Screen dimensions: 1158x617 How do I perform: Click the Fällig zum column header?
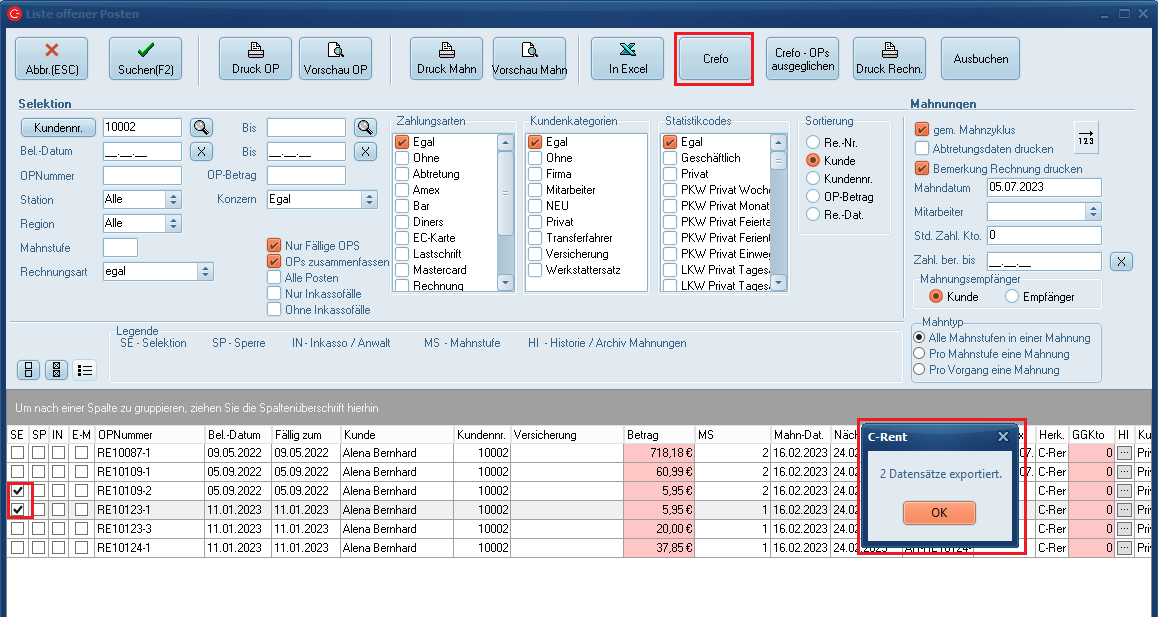click(304, 435)
